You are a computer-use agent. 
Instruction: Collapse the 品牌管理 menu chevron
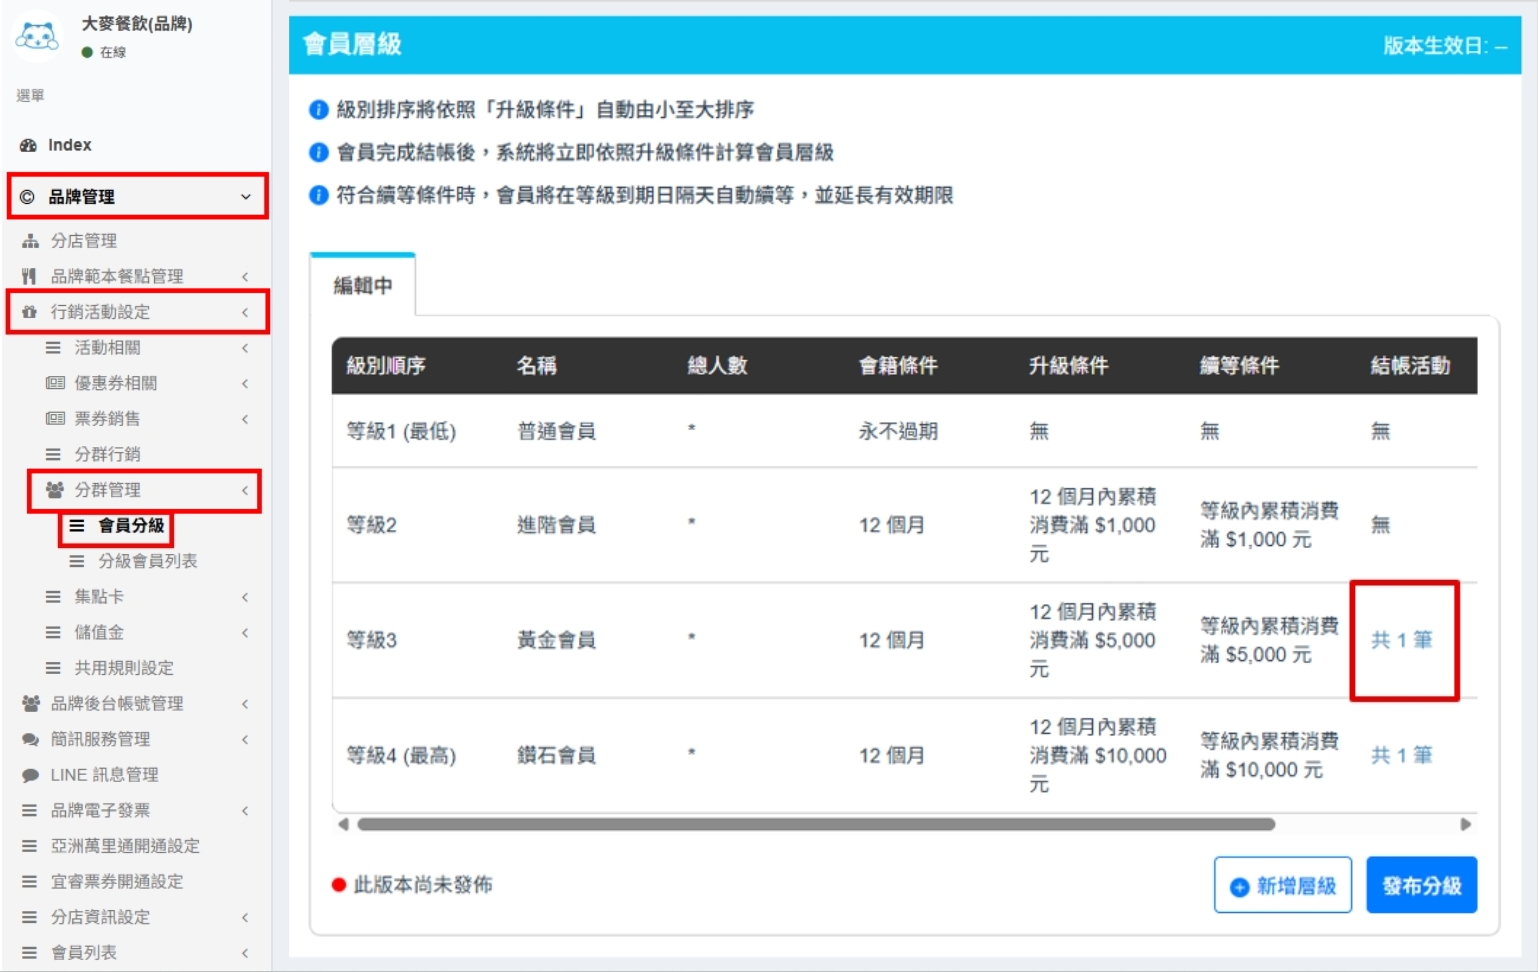pyautogui.click(x=245, y=197)
